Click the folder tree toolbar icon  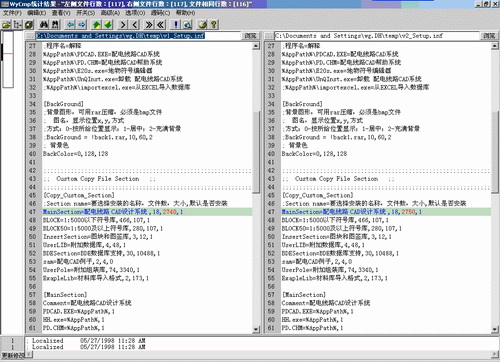[18, 25]
